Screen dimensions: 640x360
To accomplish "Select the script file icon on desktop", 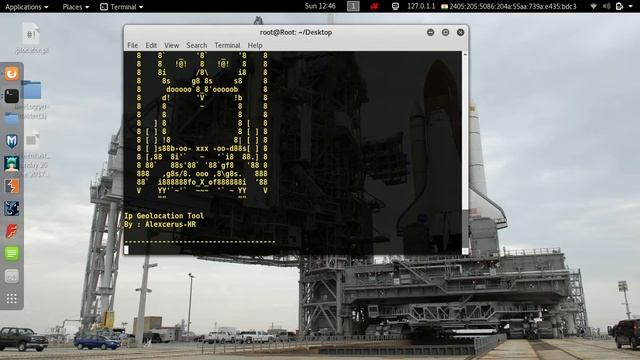I will [31, 34].
